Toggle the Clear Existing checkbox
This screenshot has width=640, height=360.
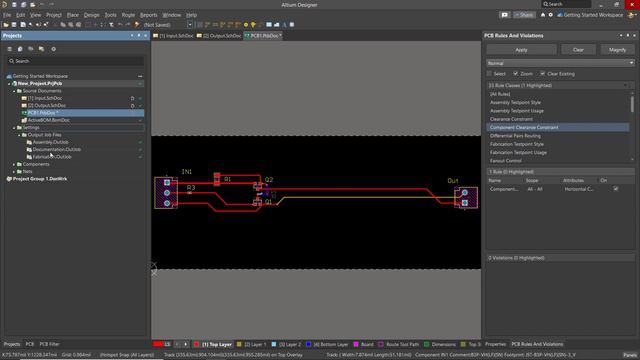coord(542,73)
